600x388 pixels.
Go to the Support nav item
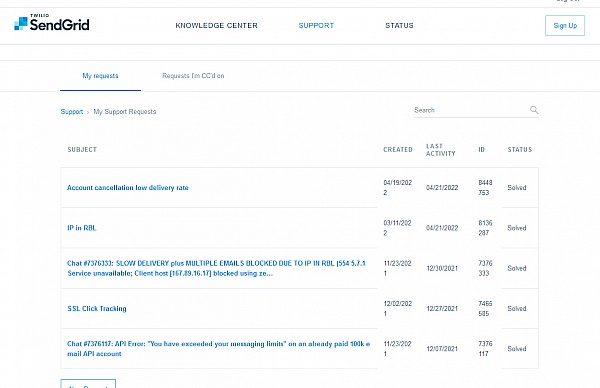tap(316, 26)
